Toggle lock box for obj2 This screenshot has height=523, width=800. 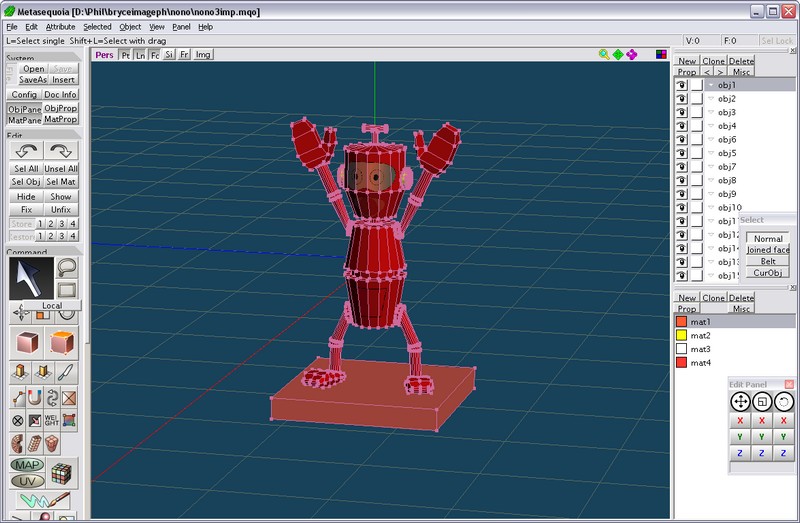coord(697,98)
